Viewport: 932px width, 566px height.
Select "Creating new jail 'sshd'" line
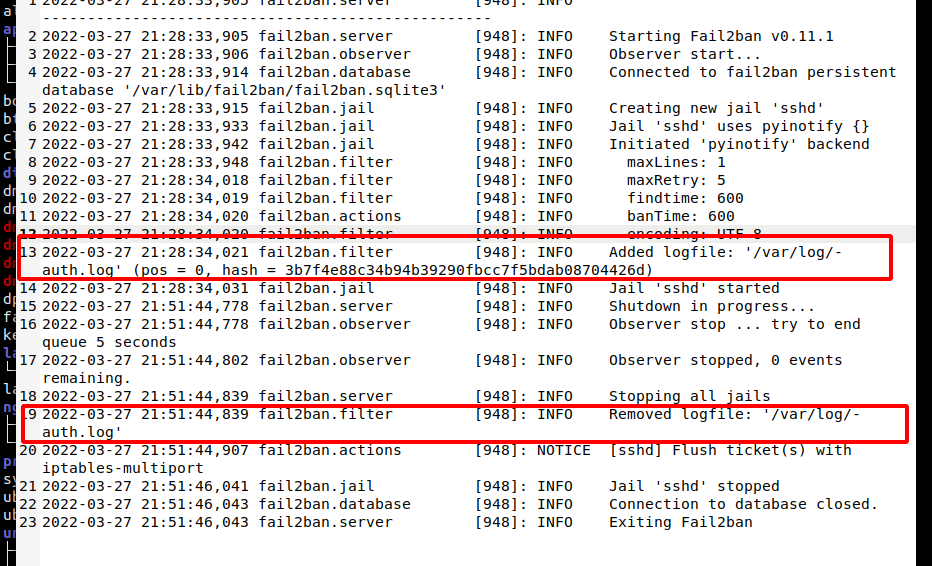(716, 108)
